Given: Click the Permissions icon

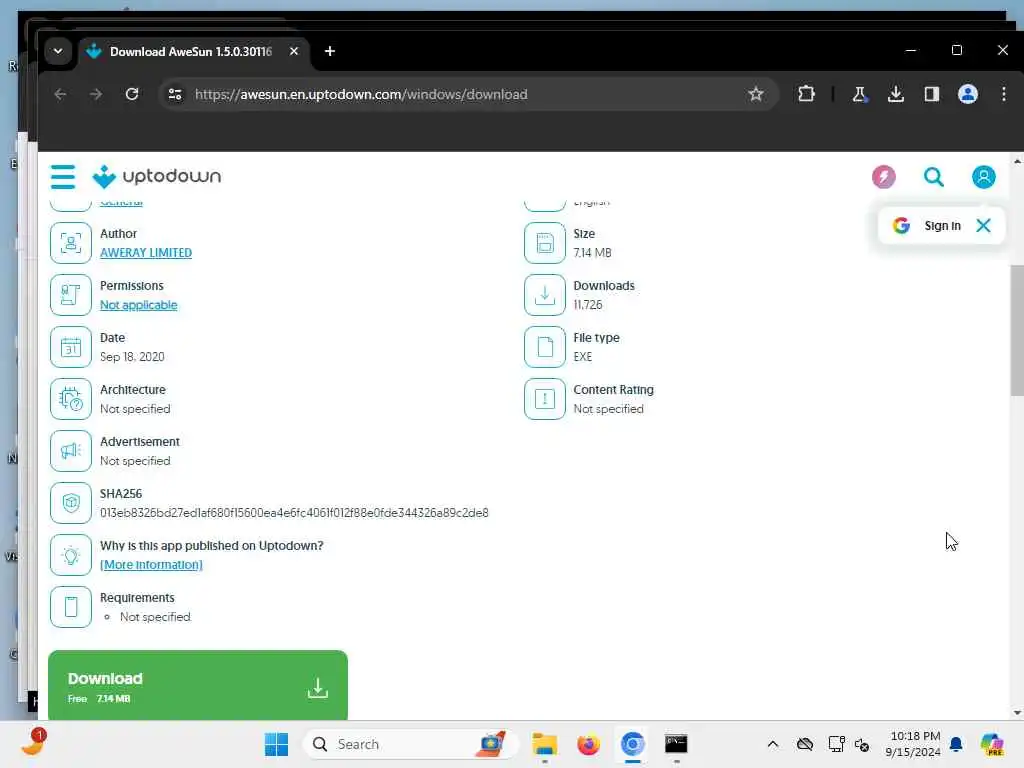Looking at the screenshot, I should tap(71, 295).
